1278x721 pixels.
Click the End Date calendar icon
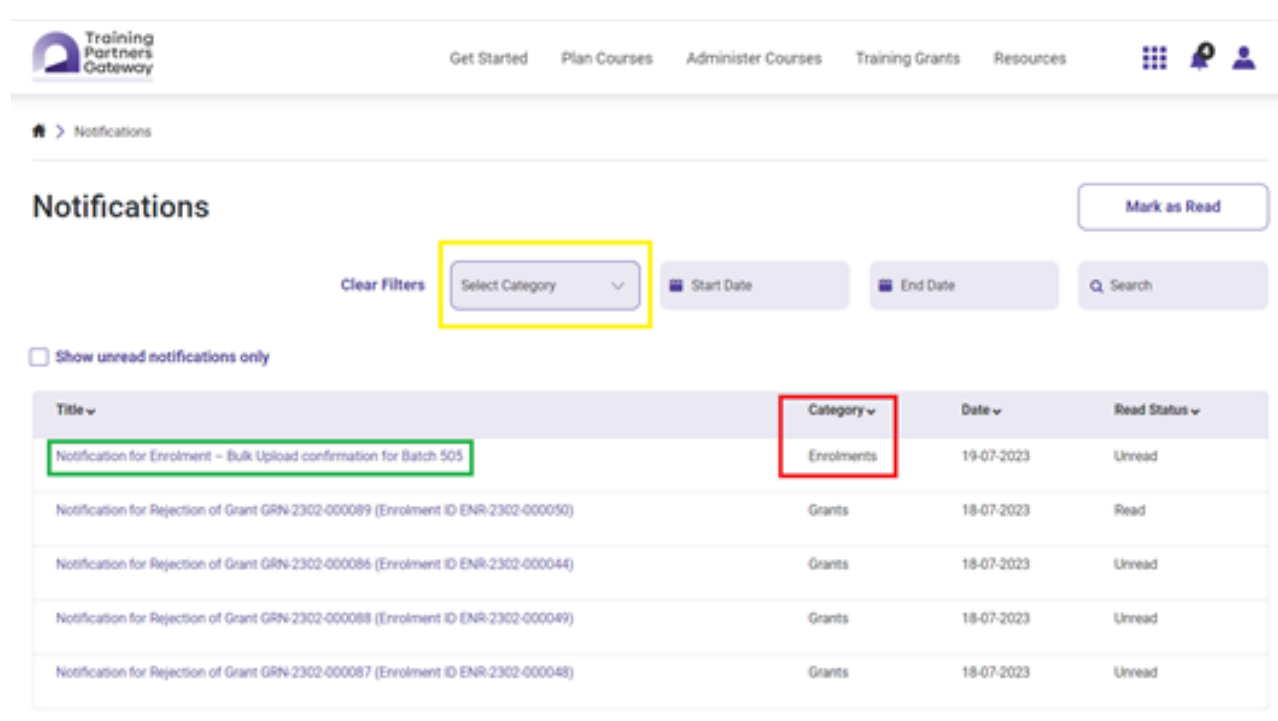(x=885, y=286)
